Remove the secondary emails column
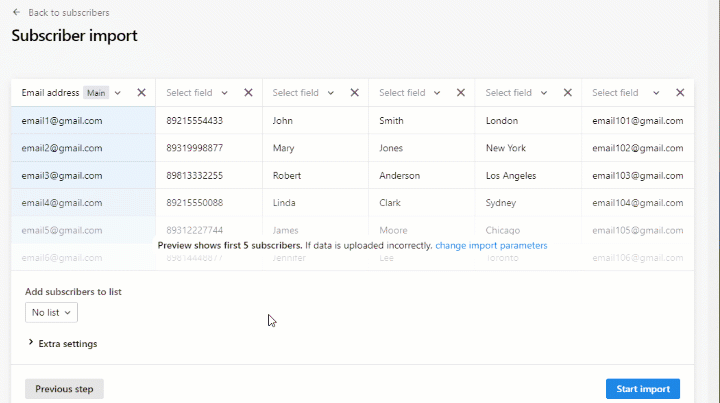Image resolution: width=720 pixels, height=403 pixels. click(680, 93)
